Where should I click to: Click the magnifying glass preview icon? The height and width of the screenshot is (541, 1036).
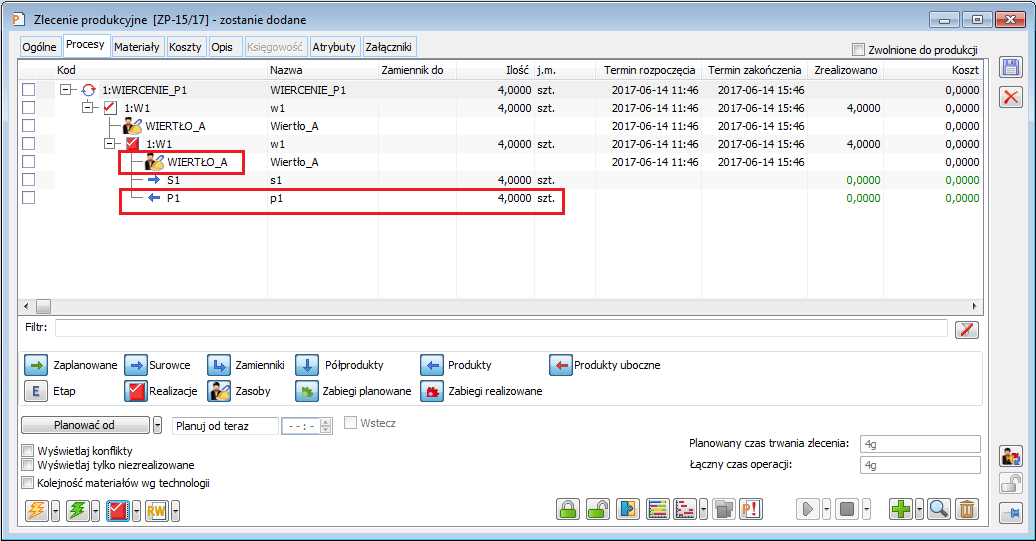[x=939, y=509]
